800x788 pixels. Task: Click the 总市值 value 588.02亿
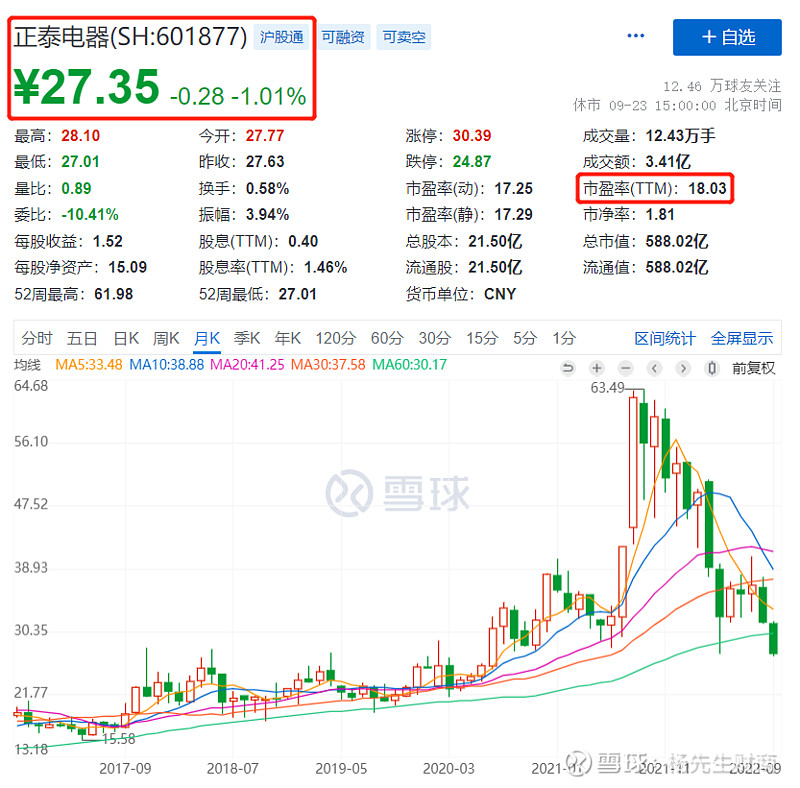tap(677, 241)
